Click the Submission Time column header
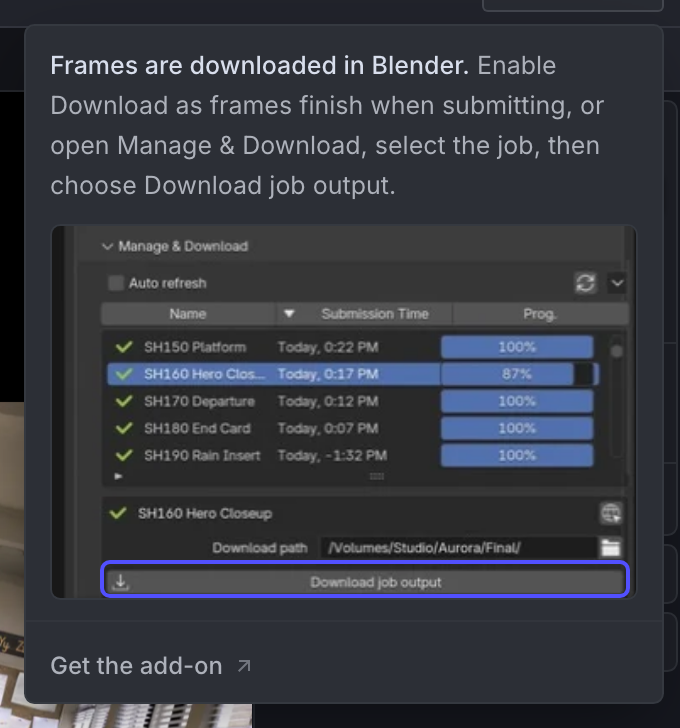This screenshot has height=728, width=680. pyautogui.click(x=375, y=314)
